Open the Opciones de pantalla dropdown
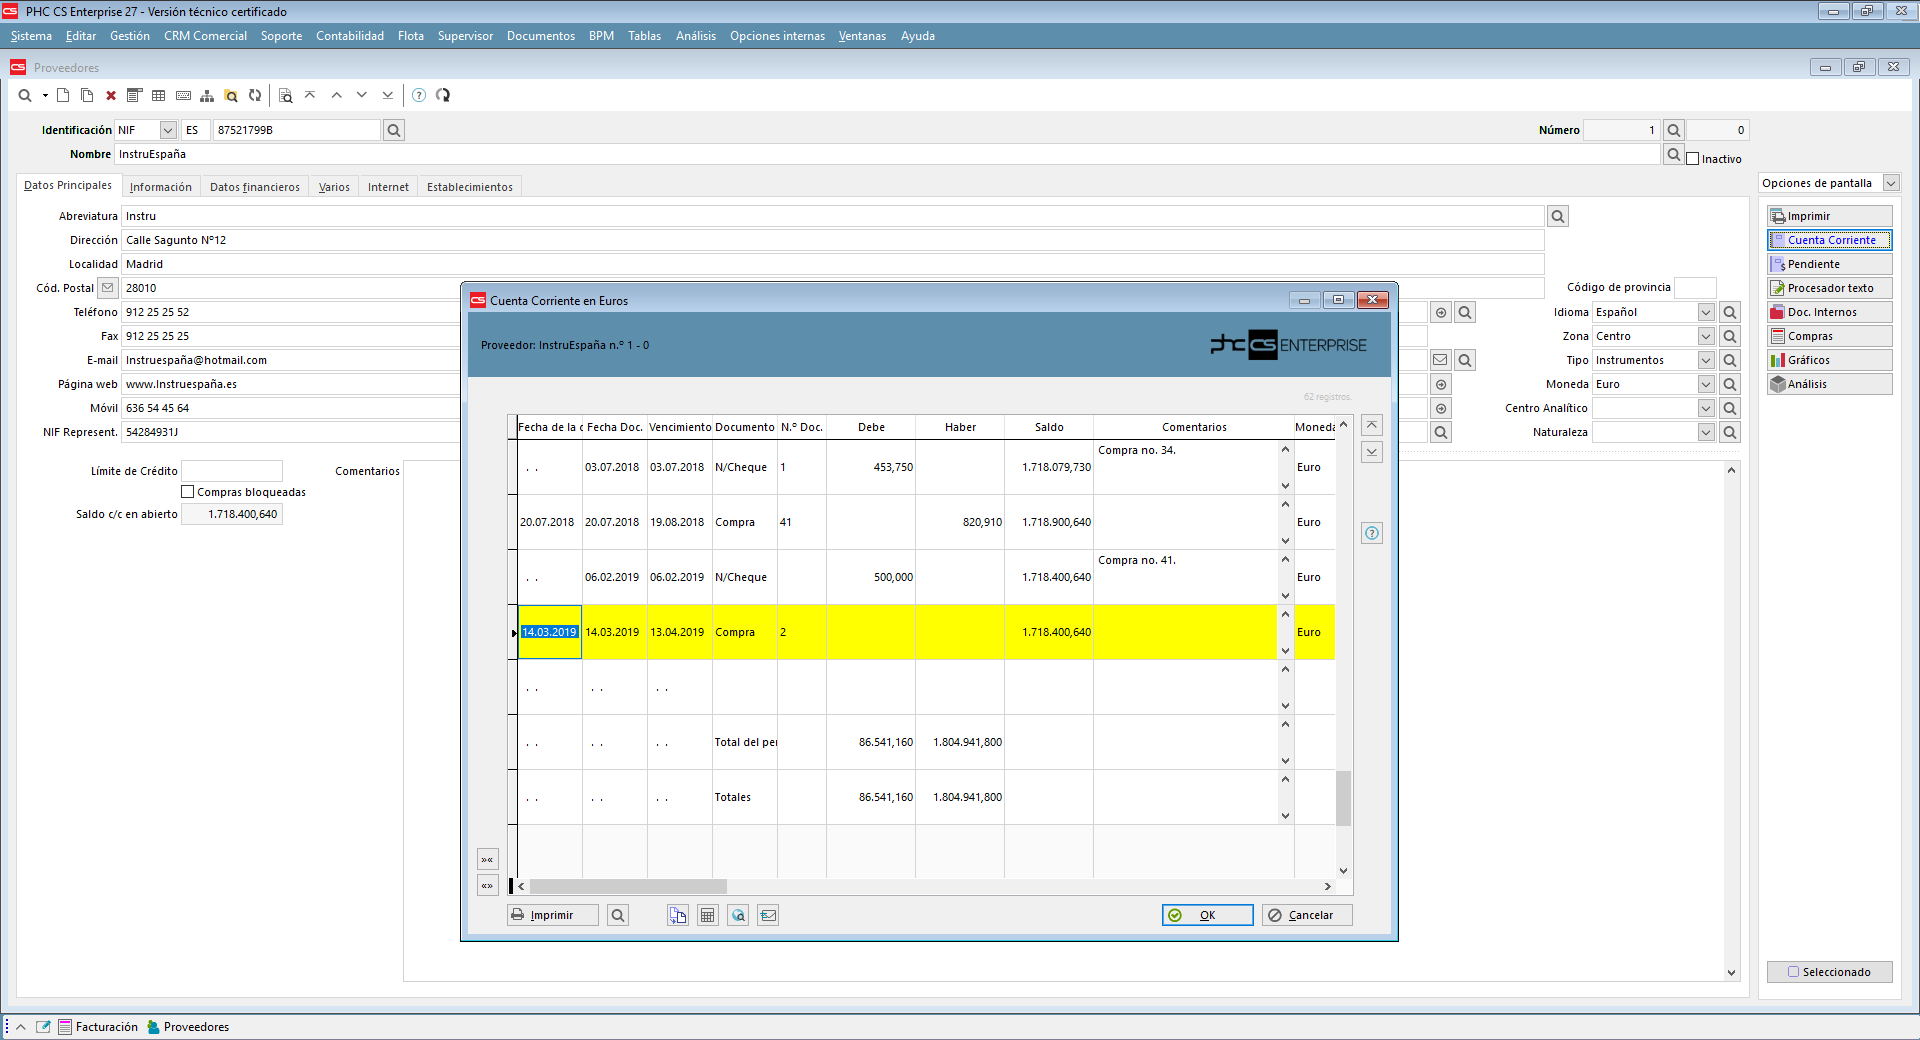The height and width of the screenshot is (1040, 1920). pyautogui.click(x=1891, y=183)
